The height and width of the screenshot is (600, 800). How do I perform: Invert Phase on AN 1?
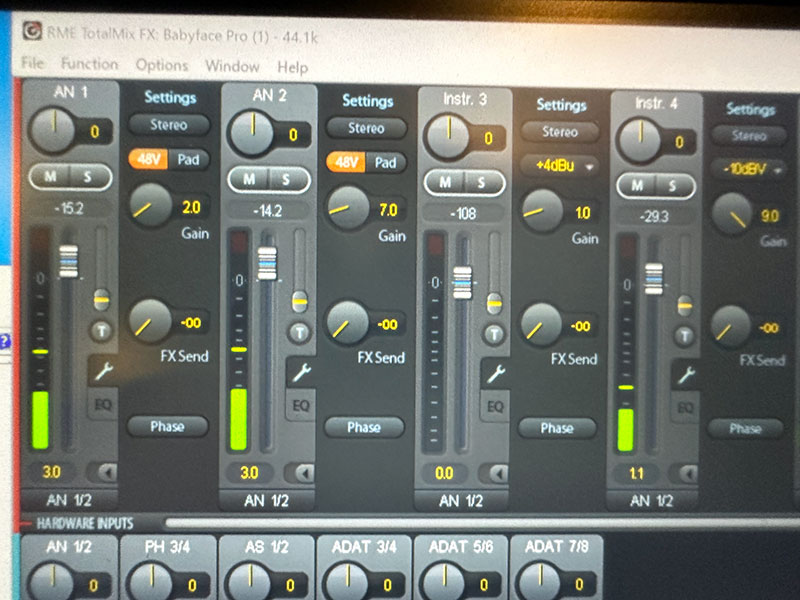(168, 427)
